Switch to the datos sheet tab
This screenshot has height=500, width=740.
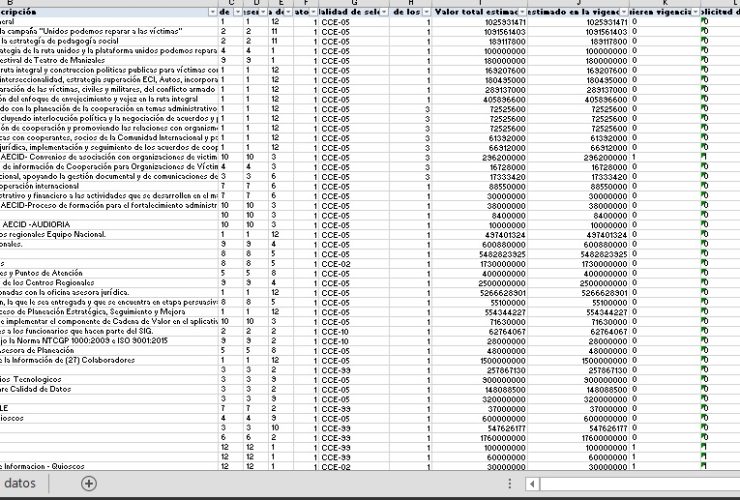(x=20, y=483)
